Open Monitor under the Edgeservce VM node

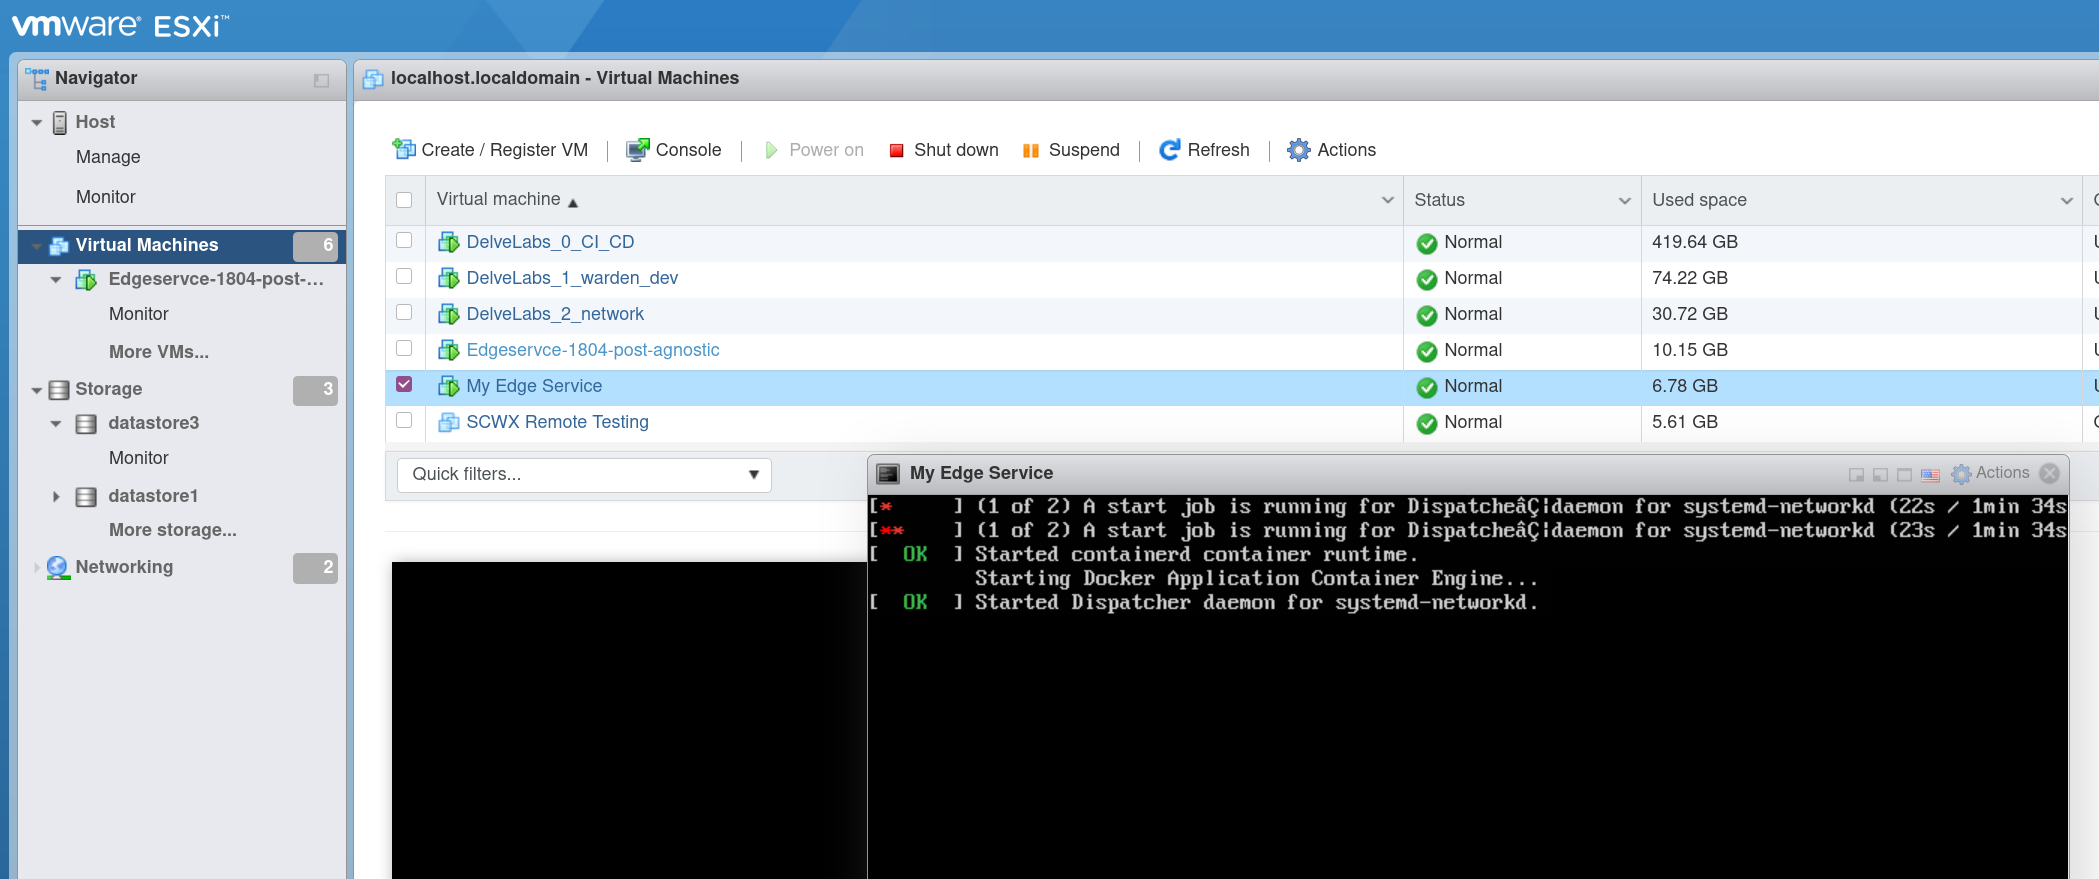pos(139,314)
